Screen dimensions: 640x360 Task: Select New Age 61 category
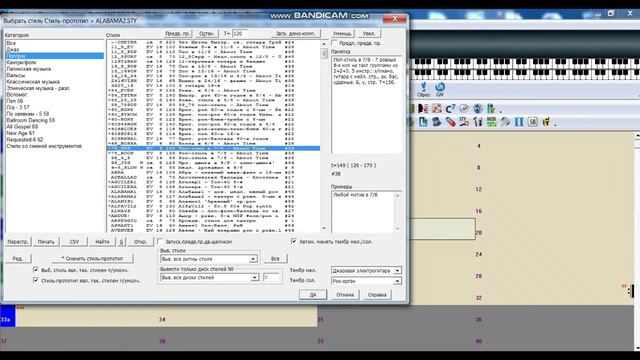(54, 133)
